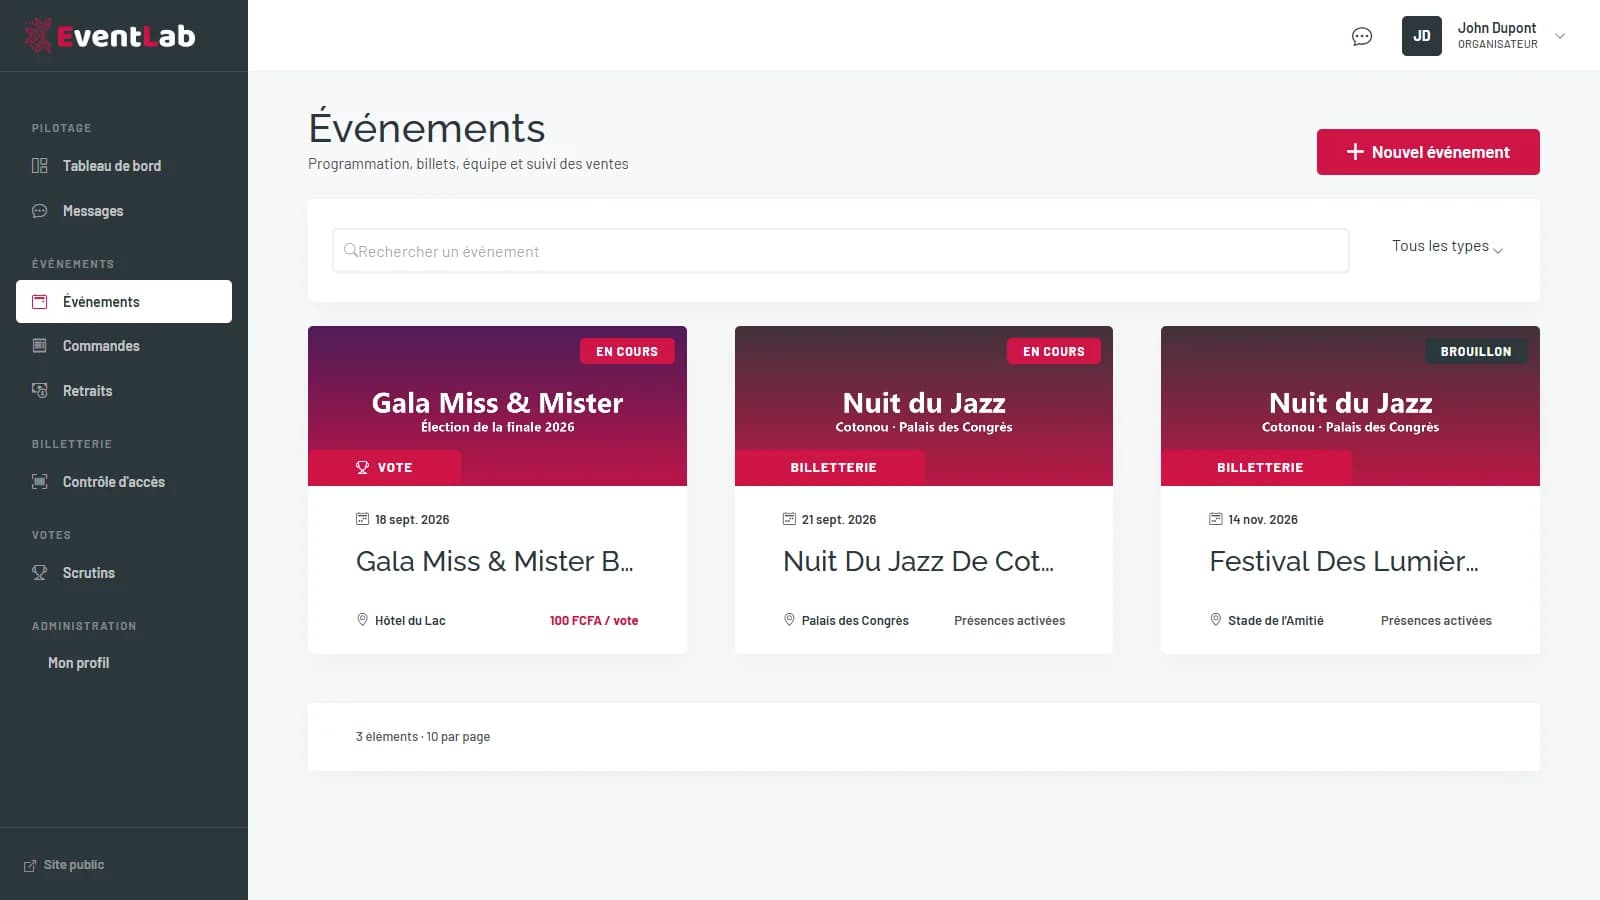Create a Nouvel événement

pos(1428,152)
